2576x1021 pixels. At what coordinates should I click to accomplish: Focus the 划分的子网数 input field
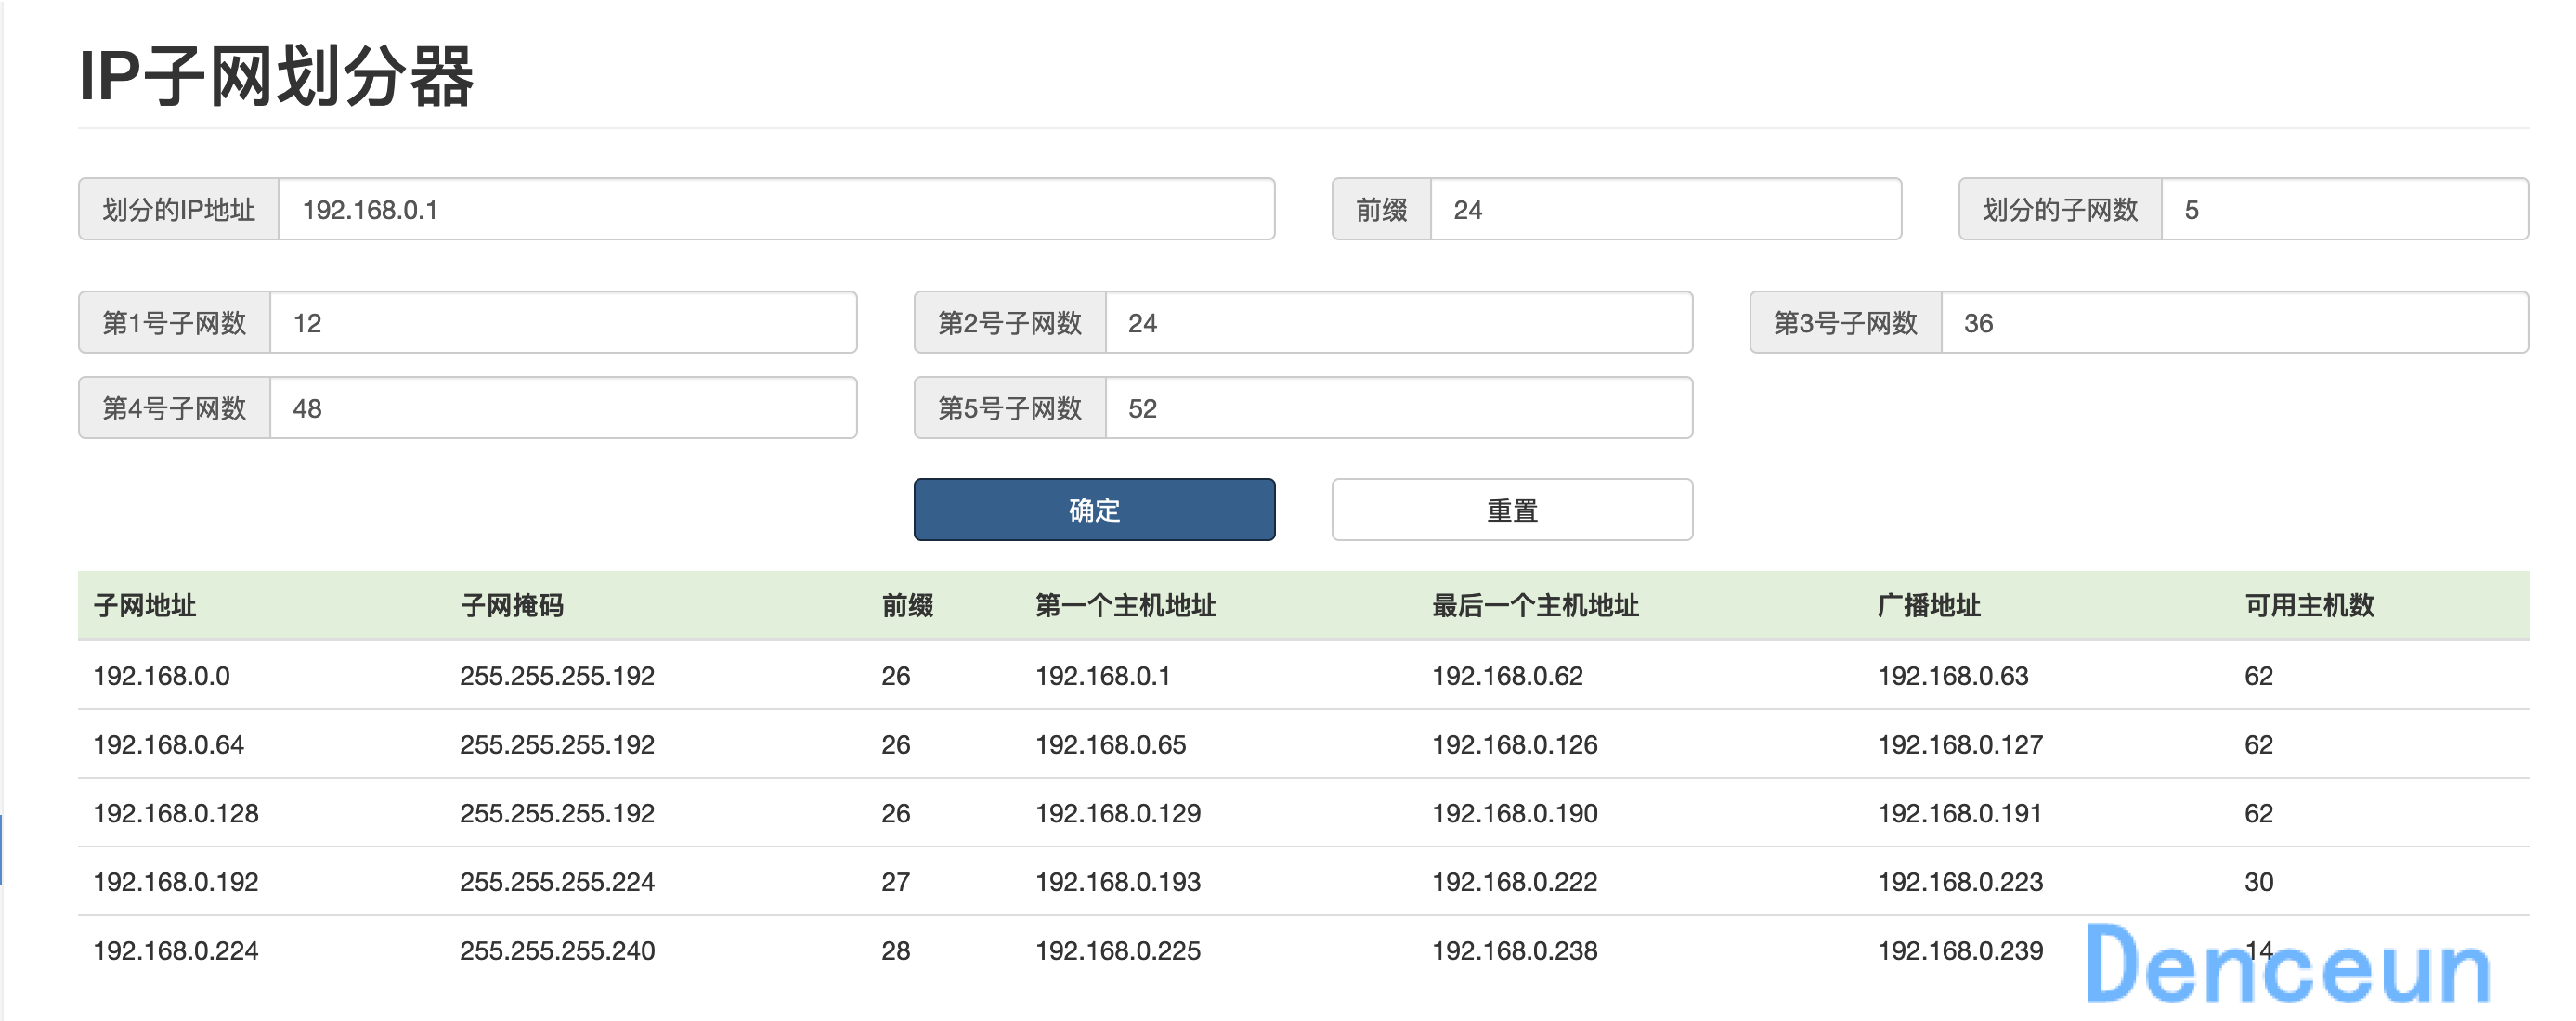2345,209
